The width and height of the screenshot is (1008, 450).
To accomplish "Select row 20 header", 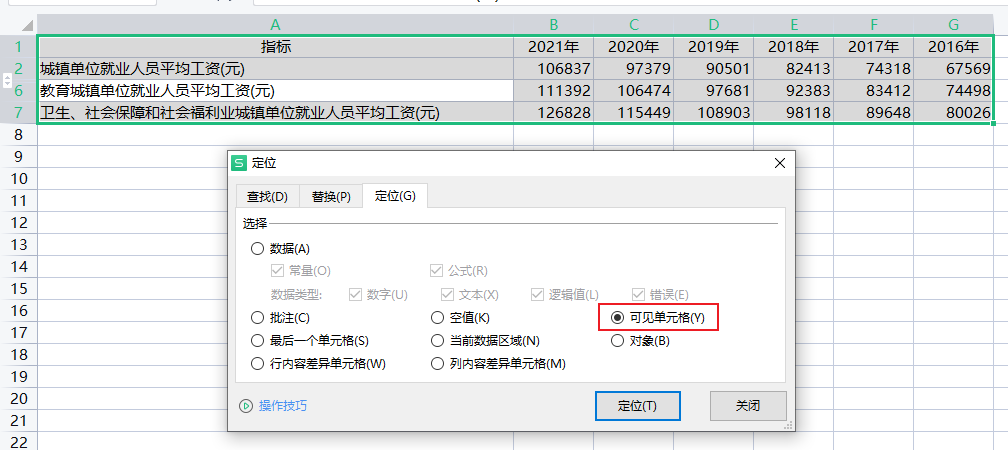I will click(19, 399).
